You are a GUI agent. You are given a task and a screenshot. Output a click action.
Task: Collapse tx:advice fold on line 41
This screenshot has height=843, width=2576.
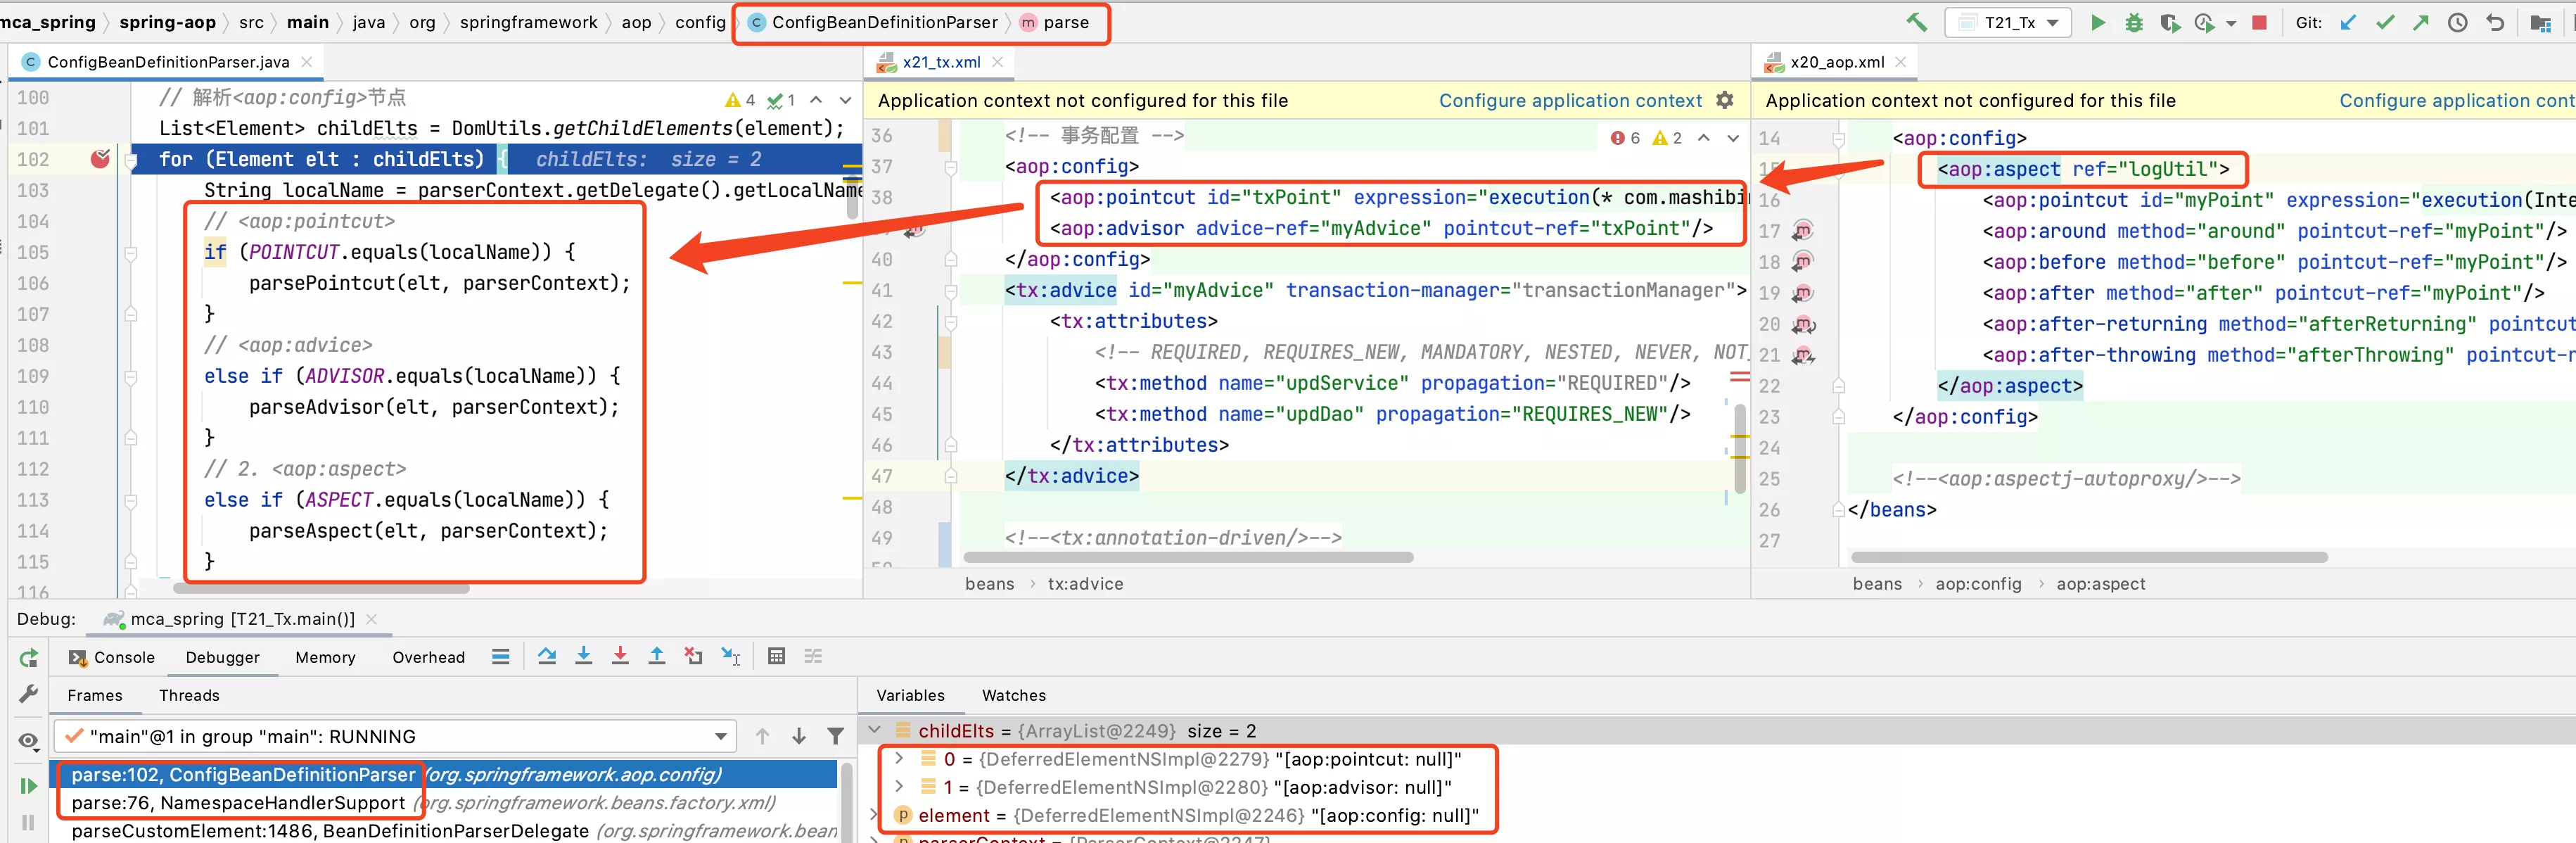click(x=951, y=291)
